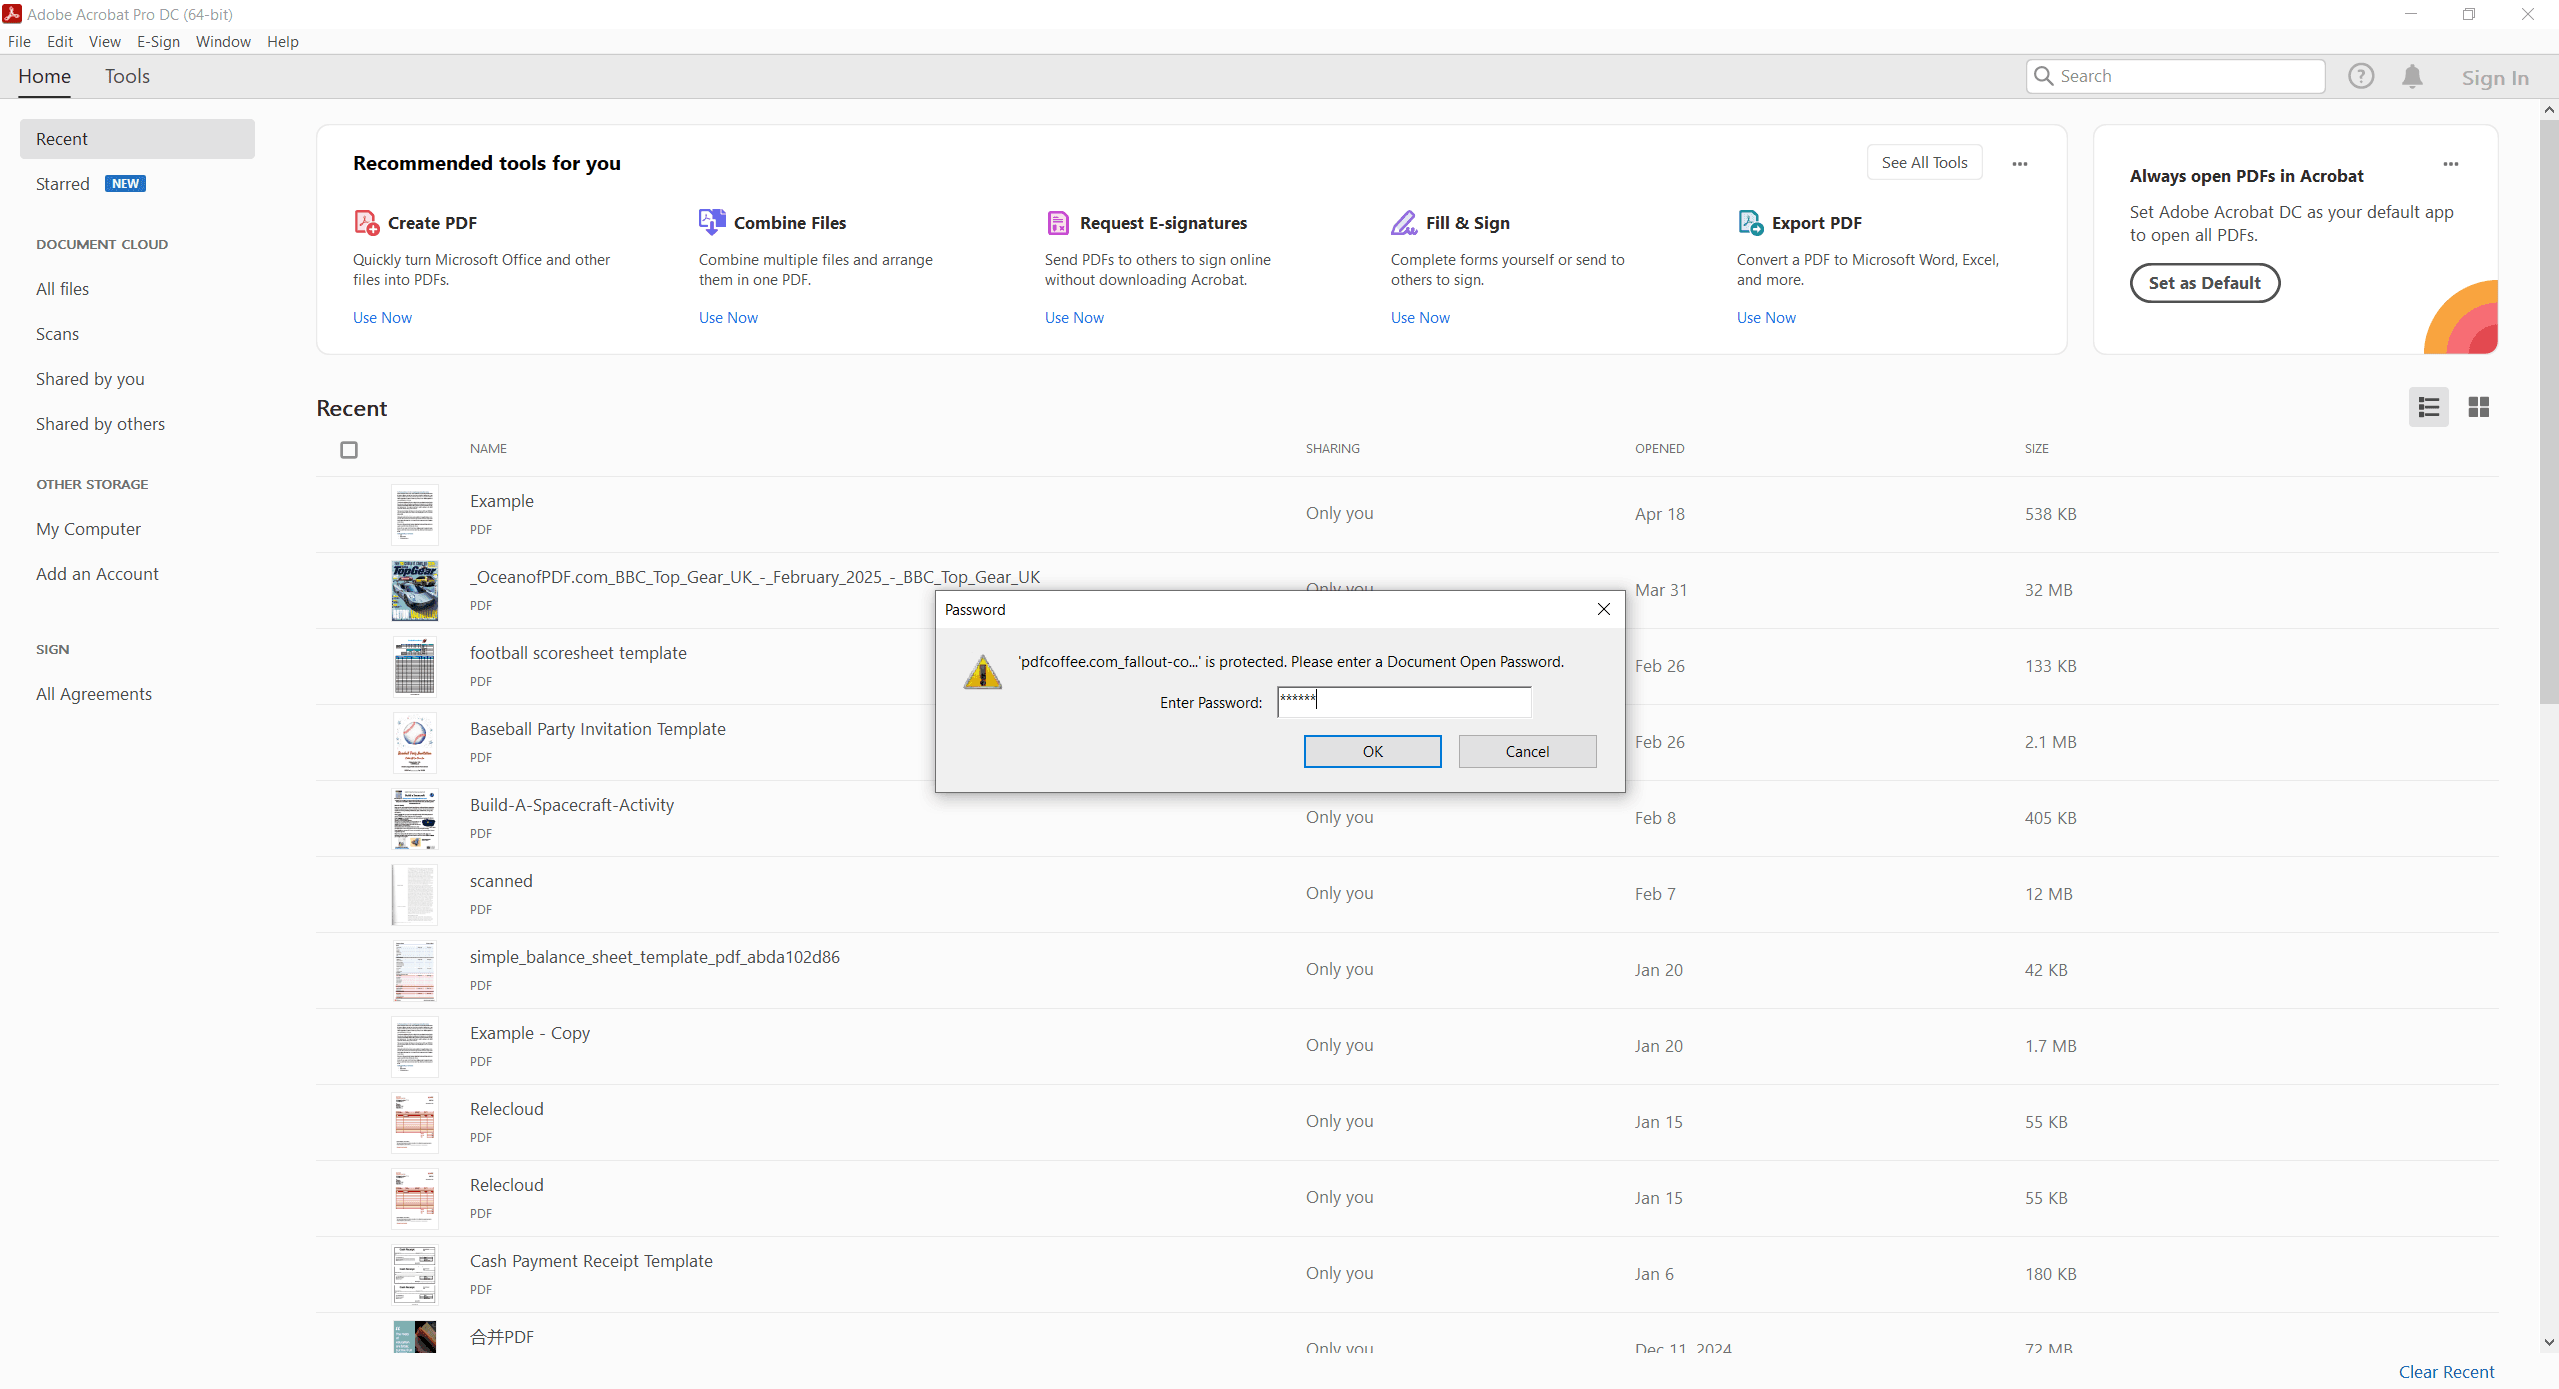The height and width of the screenshot is (1389, 2559).
Task: Click Use Now under Combine Files
Action: click(728, 318)
